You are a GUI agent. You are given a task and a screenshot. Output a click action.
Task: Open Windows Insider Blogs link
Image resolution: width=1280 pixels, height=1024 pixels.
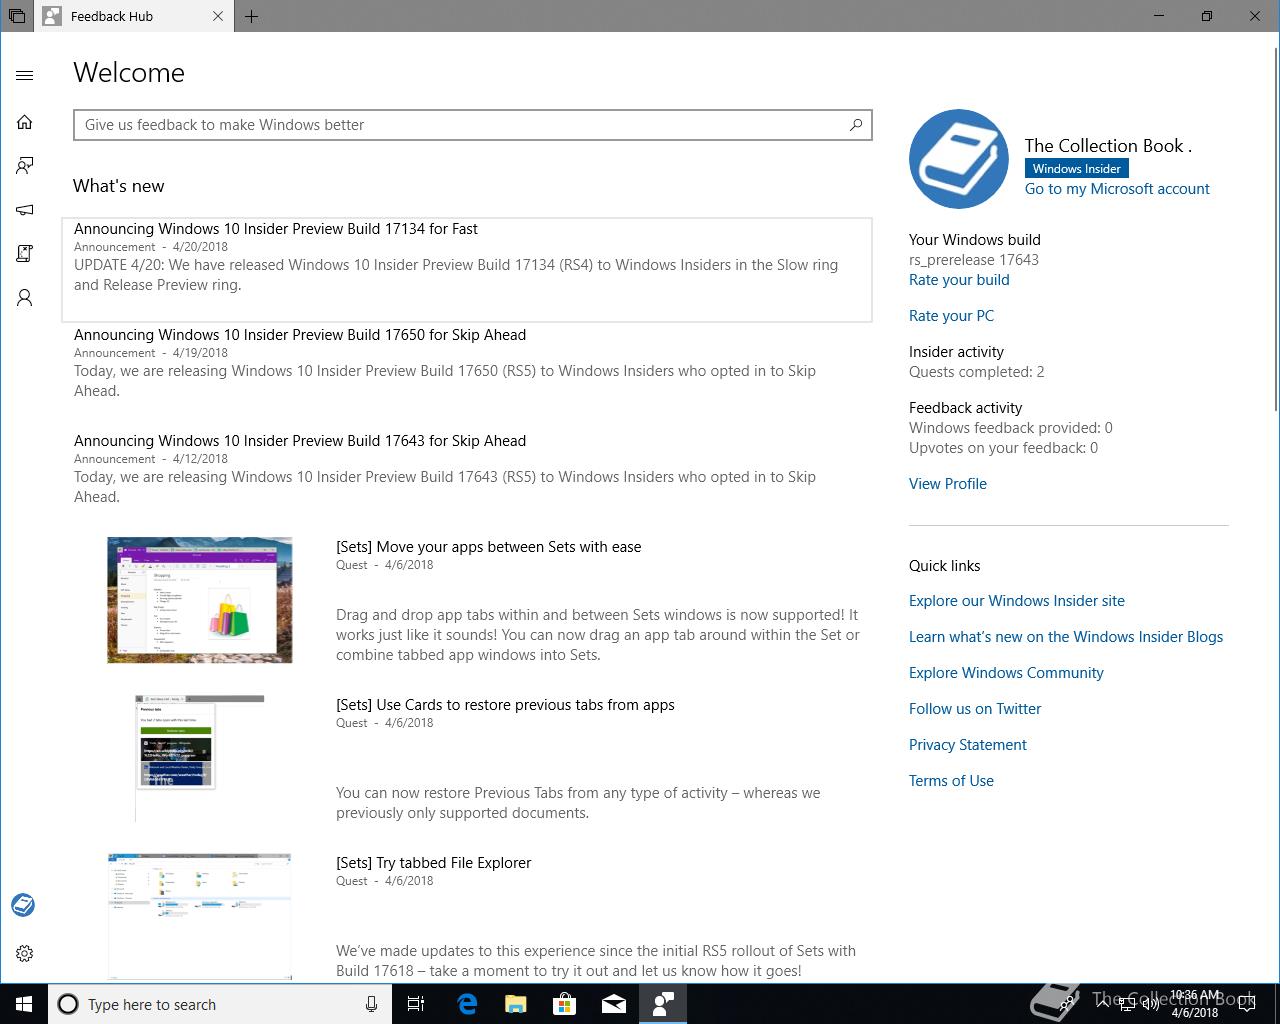click(x=1066, y=637)
